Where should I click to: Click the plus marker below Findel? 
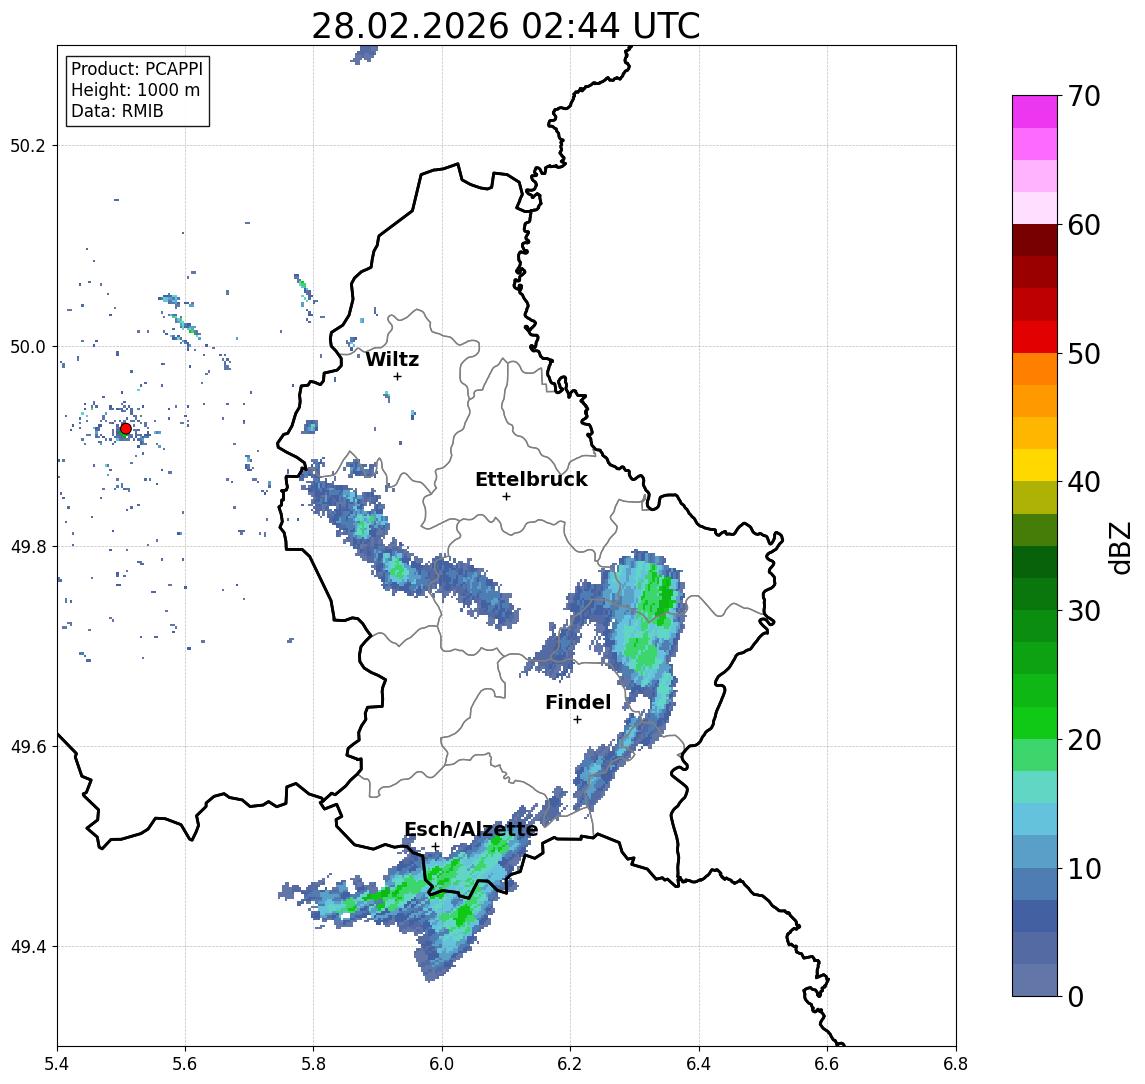click(577, 720)
